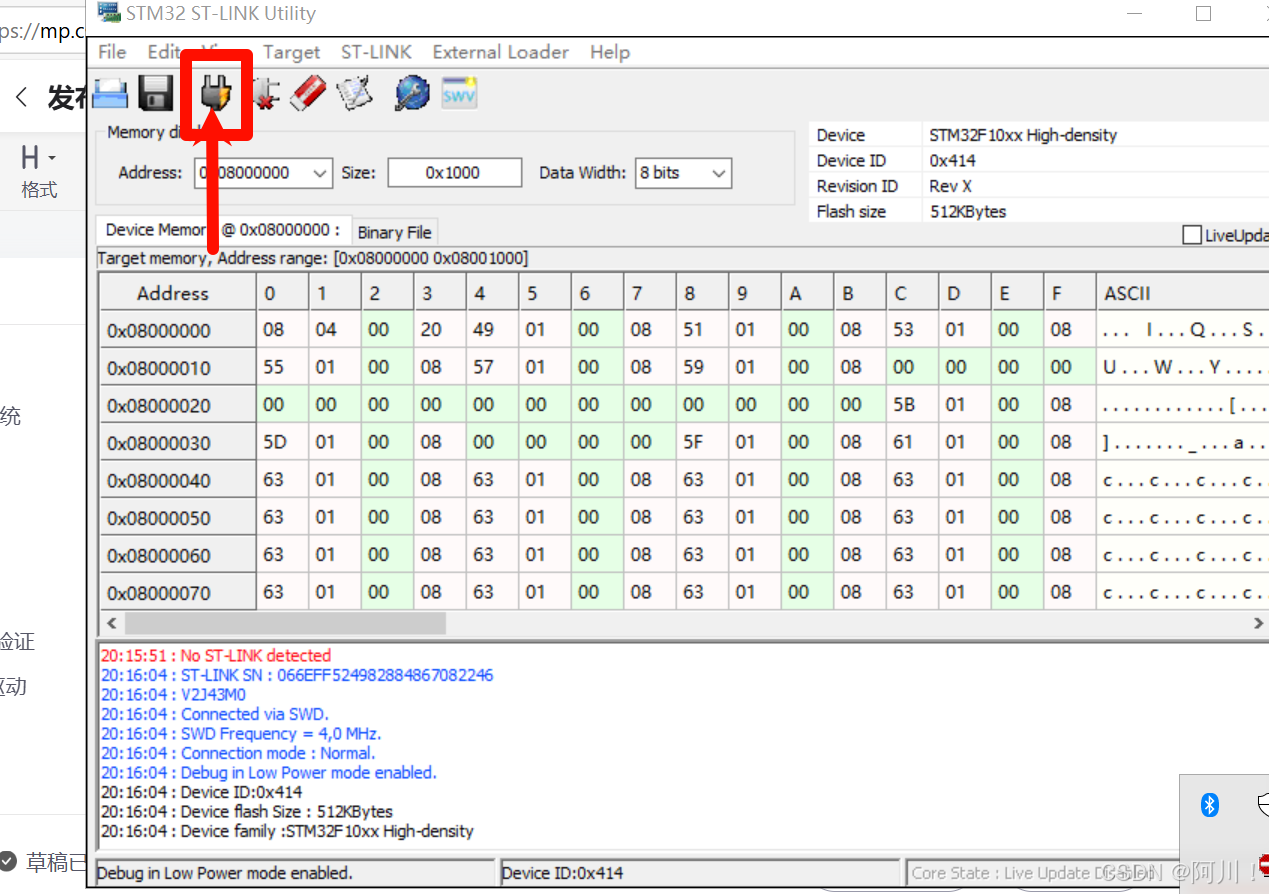Open the Data Width dropdown
Viewport: 1269px width, 894px height.
pos(718,173)
